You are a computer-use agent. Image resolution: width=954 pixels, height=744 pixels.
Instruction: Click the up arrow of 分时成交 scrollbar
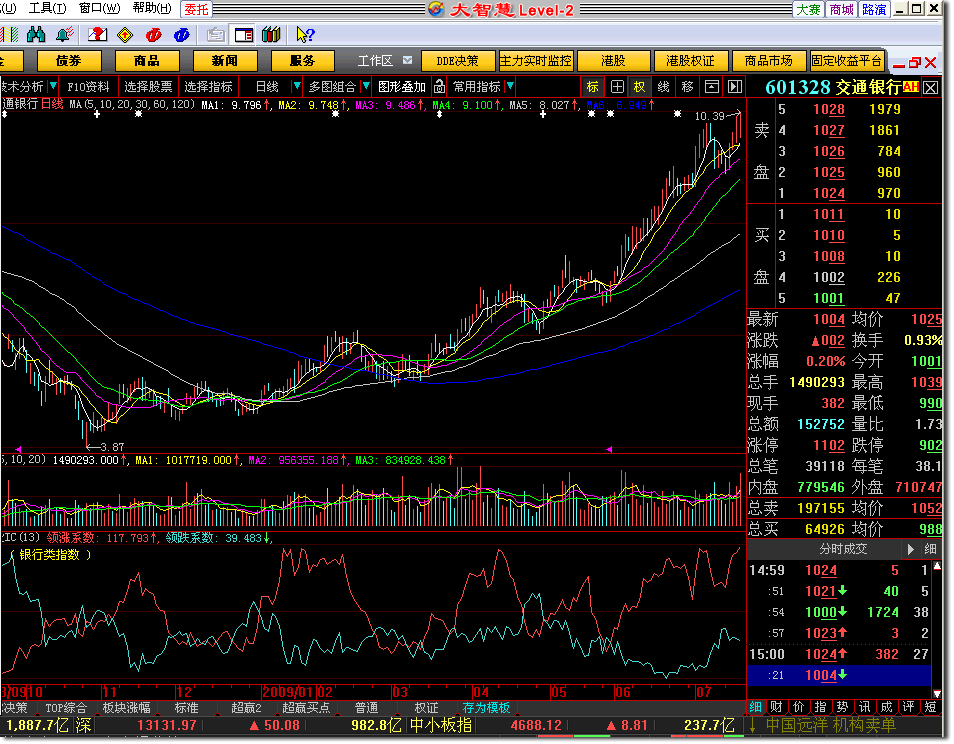point(937,566)
